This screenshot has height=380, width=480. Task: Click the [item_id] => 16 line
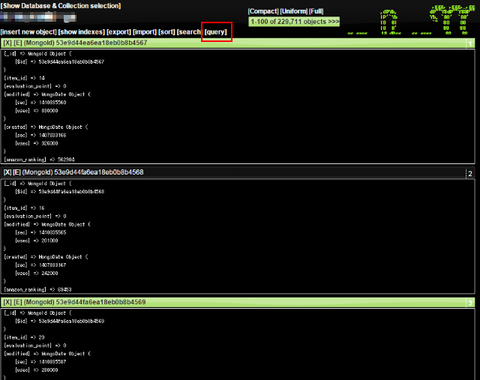tap(24, 208)
